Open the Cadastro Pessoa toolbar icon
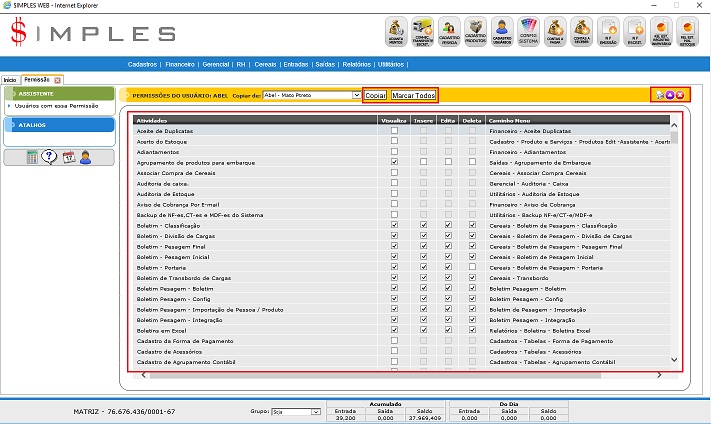 click(x=450, y=32)
